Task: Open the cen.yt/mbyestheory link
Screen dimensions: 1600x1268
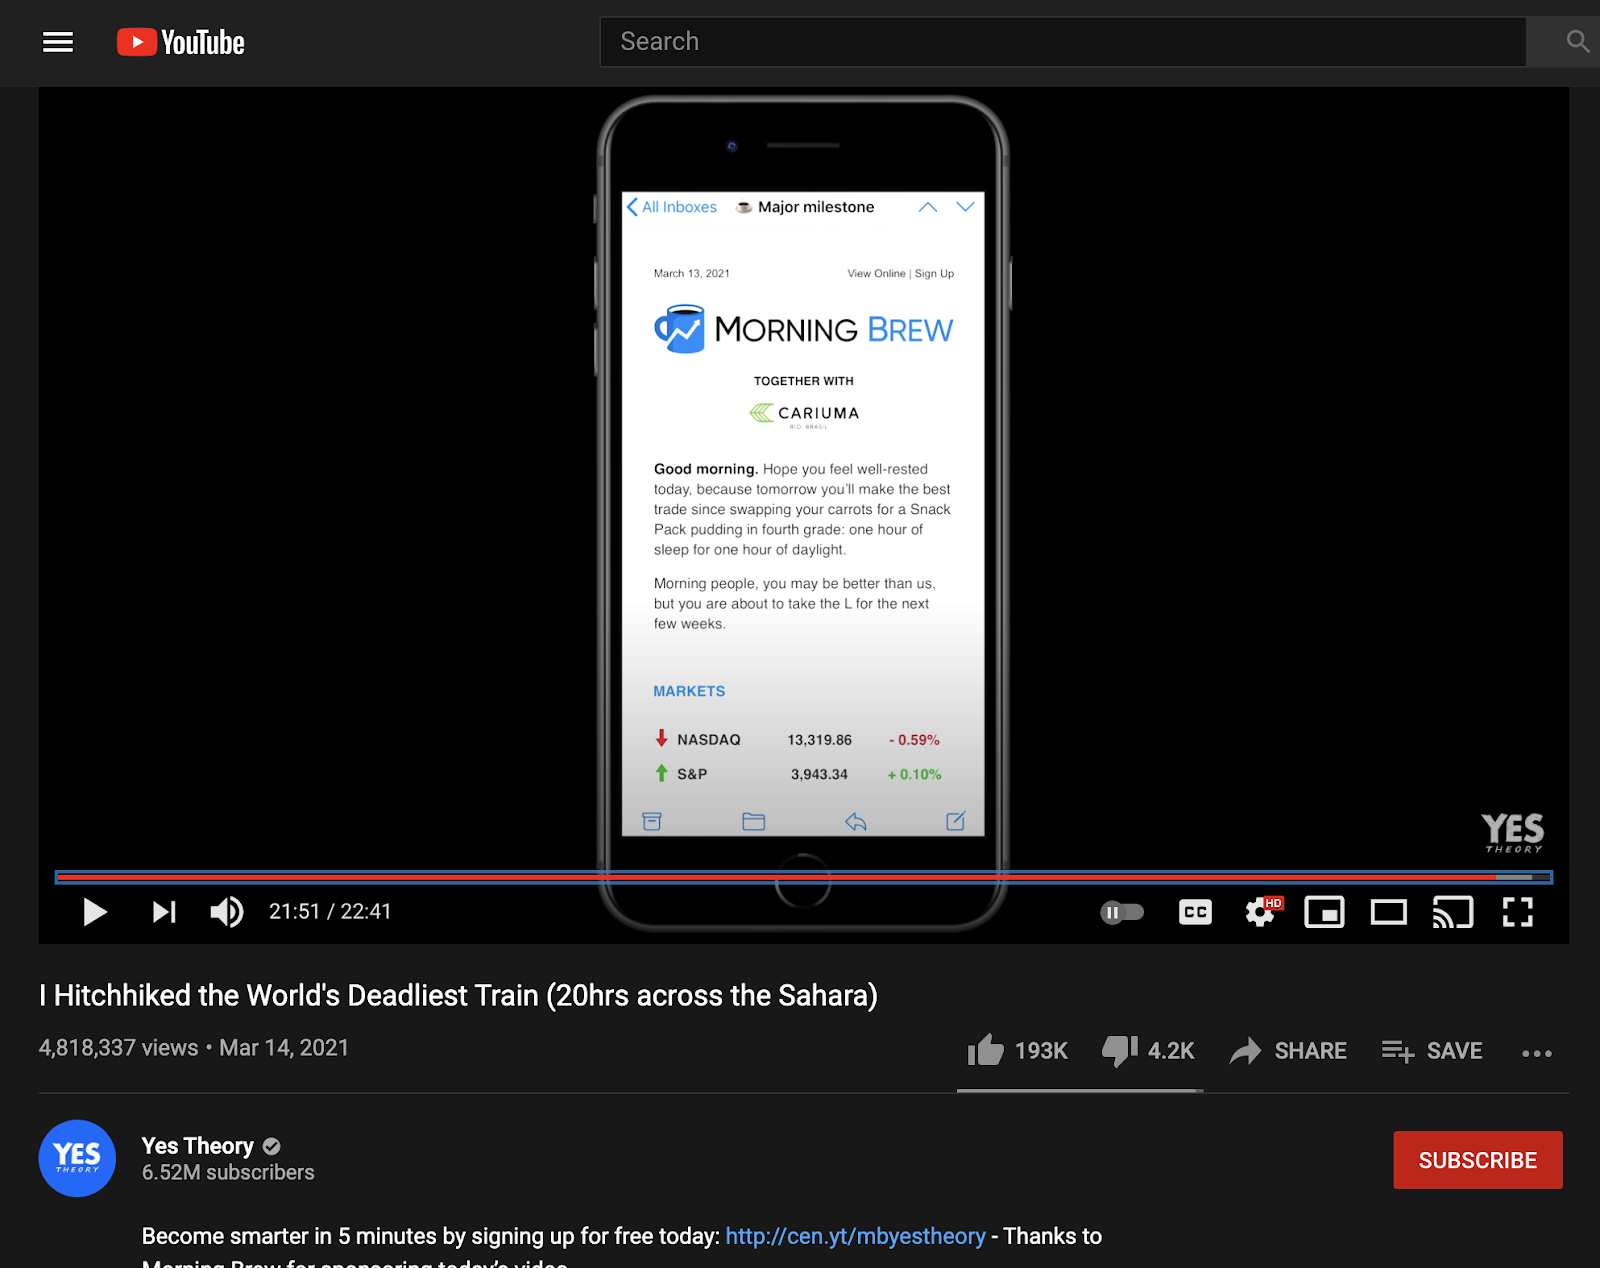Action: (x=855, y=1236)
